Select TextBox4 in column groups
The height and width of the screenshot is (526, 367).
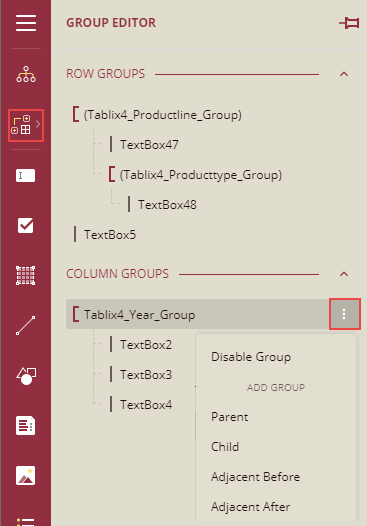[x=146, y=405]
